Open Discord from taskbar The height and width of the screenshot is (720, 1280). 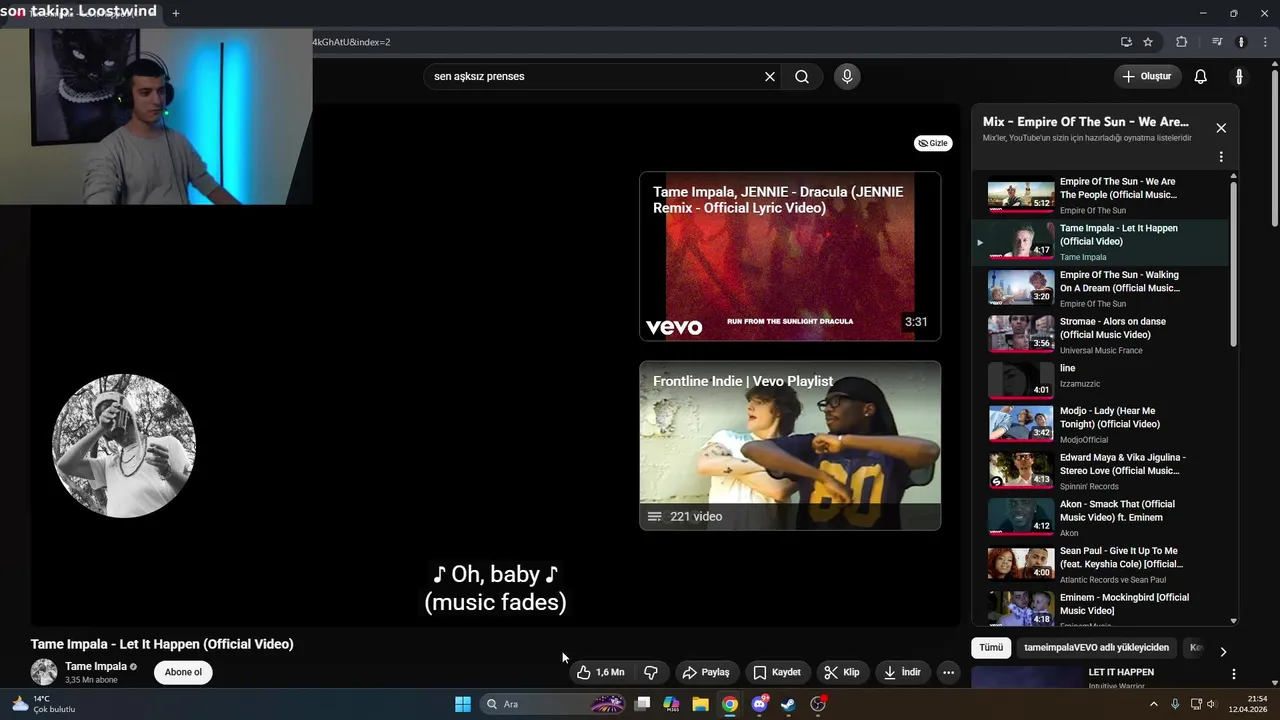(760, 704)
